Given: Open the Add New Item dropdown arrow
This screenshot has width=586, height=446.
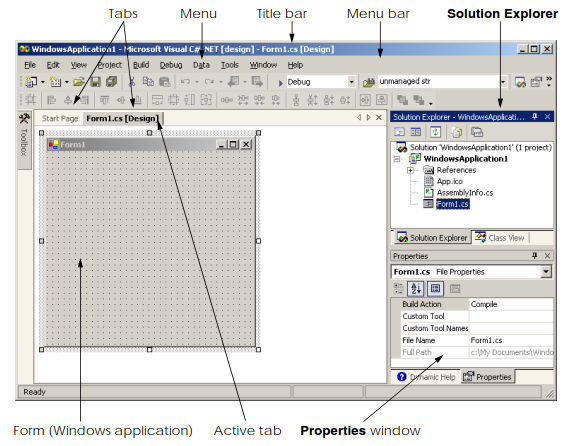Looking at the screenshot, I should pyautogui.click(x=67, y=82).
